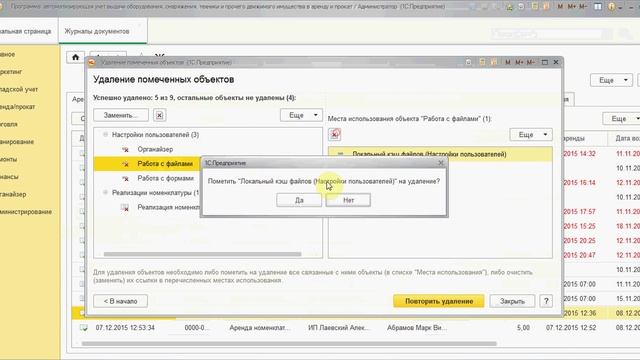Collapse the Реализации номенклатуры group
Viewport: 640px width, 360px height.
105,192
